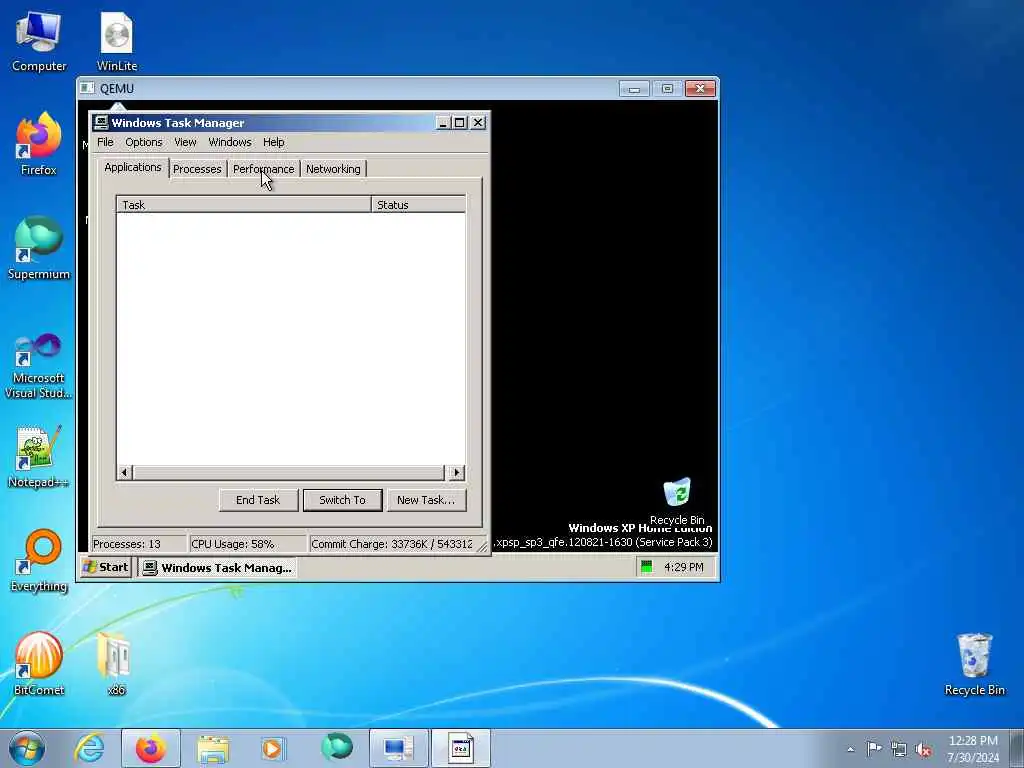Switch to the Processes tab
Image resolution: width=1024 pixels, height=768 pixels.
click(x=197, y=168)
